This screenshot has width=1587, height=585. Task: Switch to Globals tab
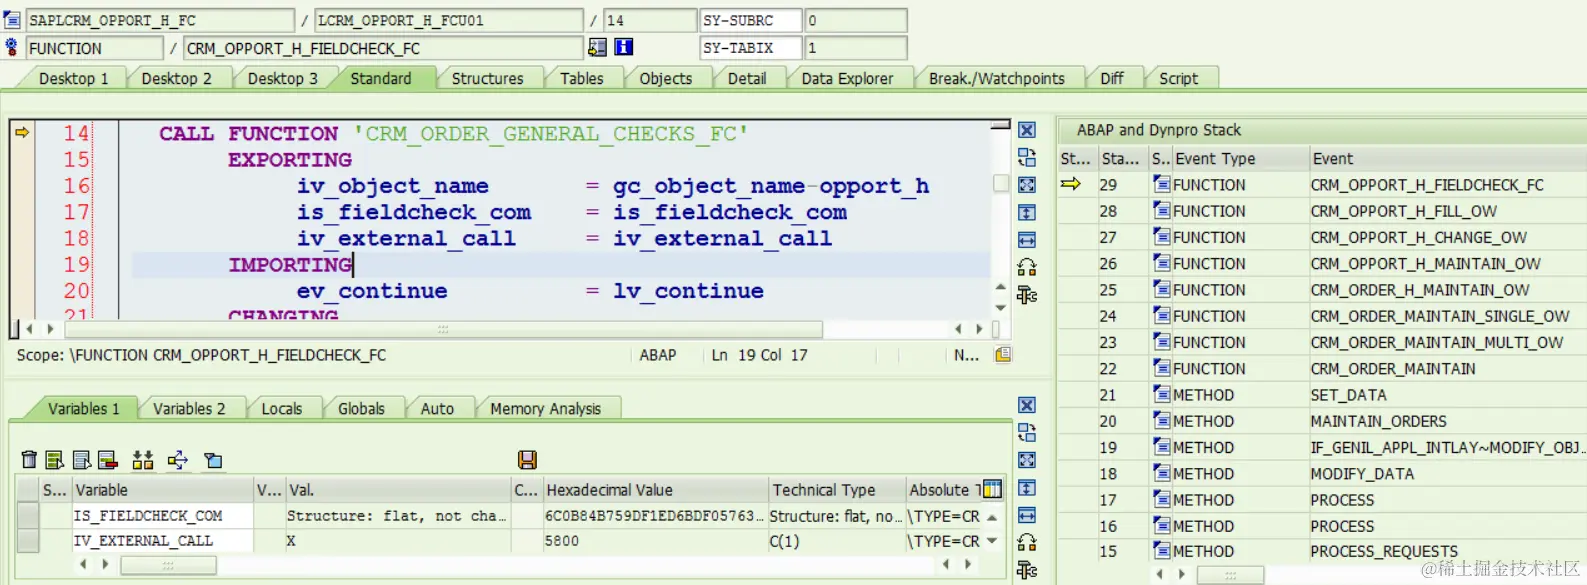click(361, 408)
